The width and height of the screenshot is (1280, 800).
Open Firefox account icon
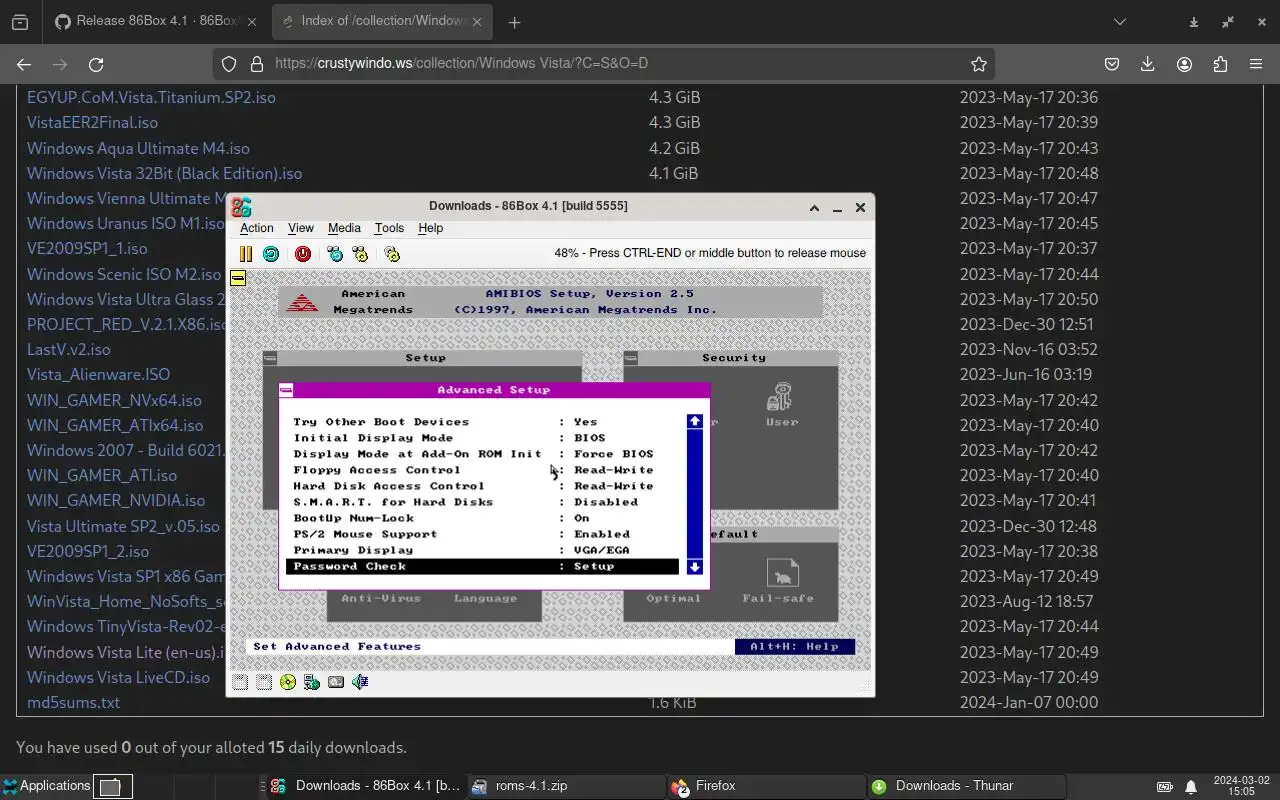1184,64
